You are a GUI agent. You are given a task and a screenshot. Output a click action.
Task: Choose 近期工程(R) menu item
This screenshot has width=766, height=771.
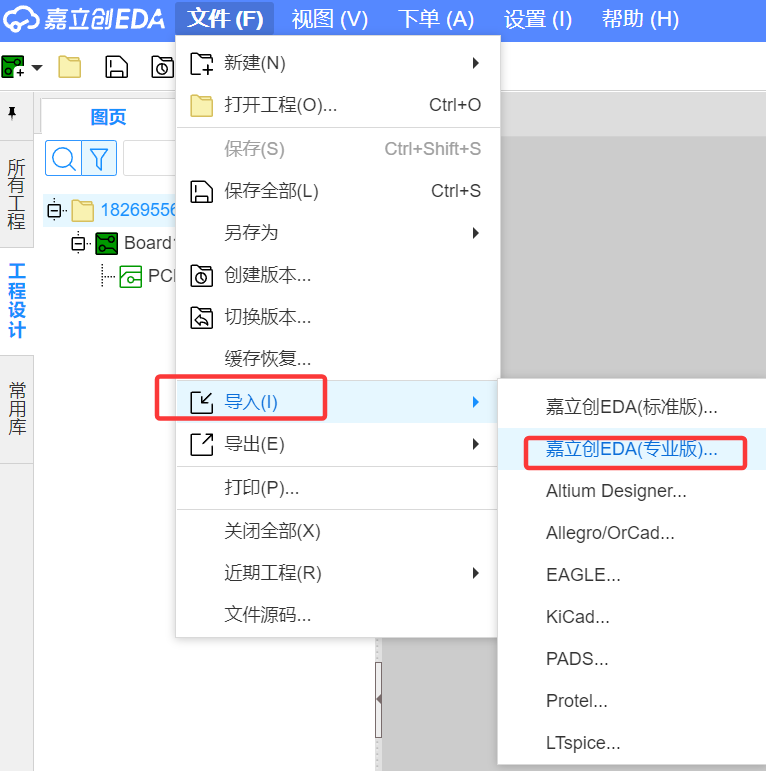pyautogui.click(x=337, y=573)
